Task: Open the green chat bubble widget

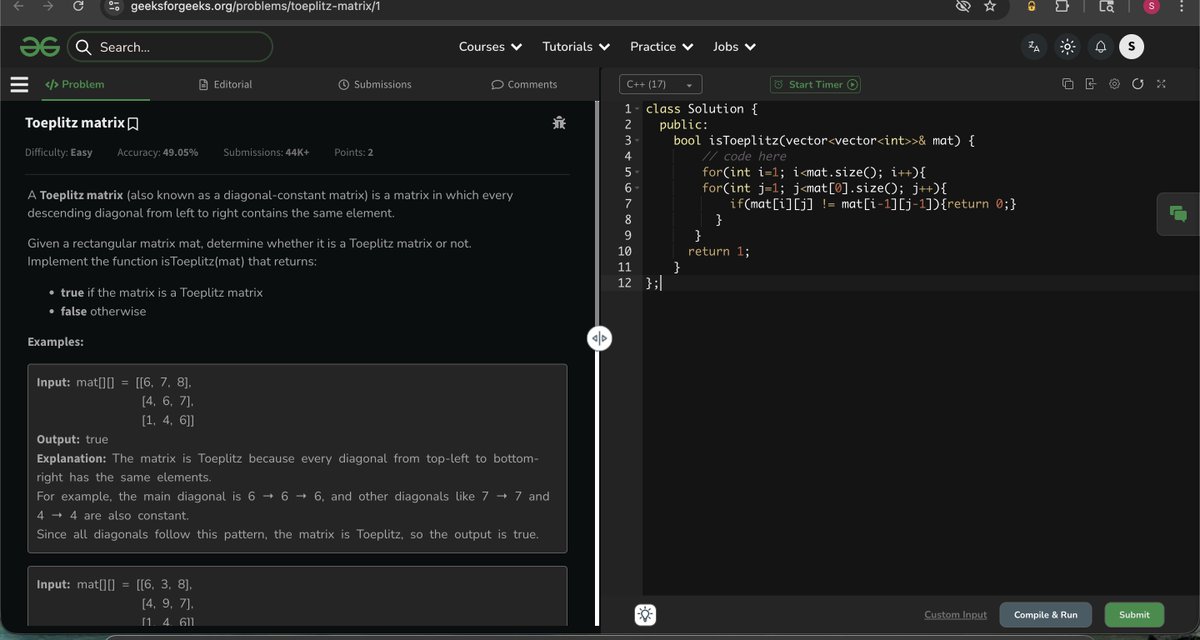Action: [x=1178, y=214]
